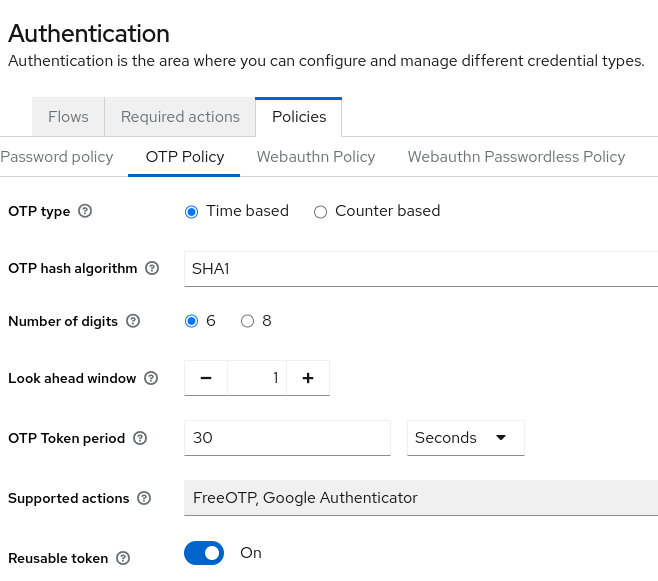Choose 6 as number of digits
Image resolution: width=658 pixels, height=581 pixels.
(192, 322)
